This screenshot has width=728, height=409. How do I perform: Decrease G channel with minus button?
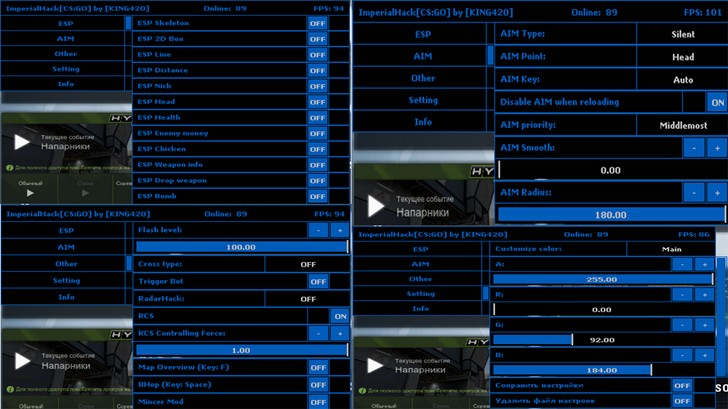pos(682,325)
